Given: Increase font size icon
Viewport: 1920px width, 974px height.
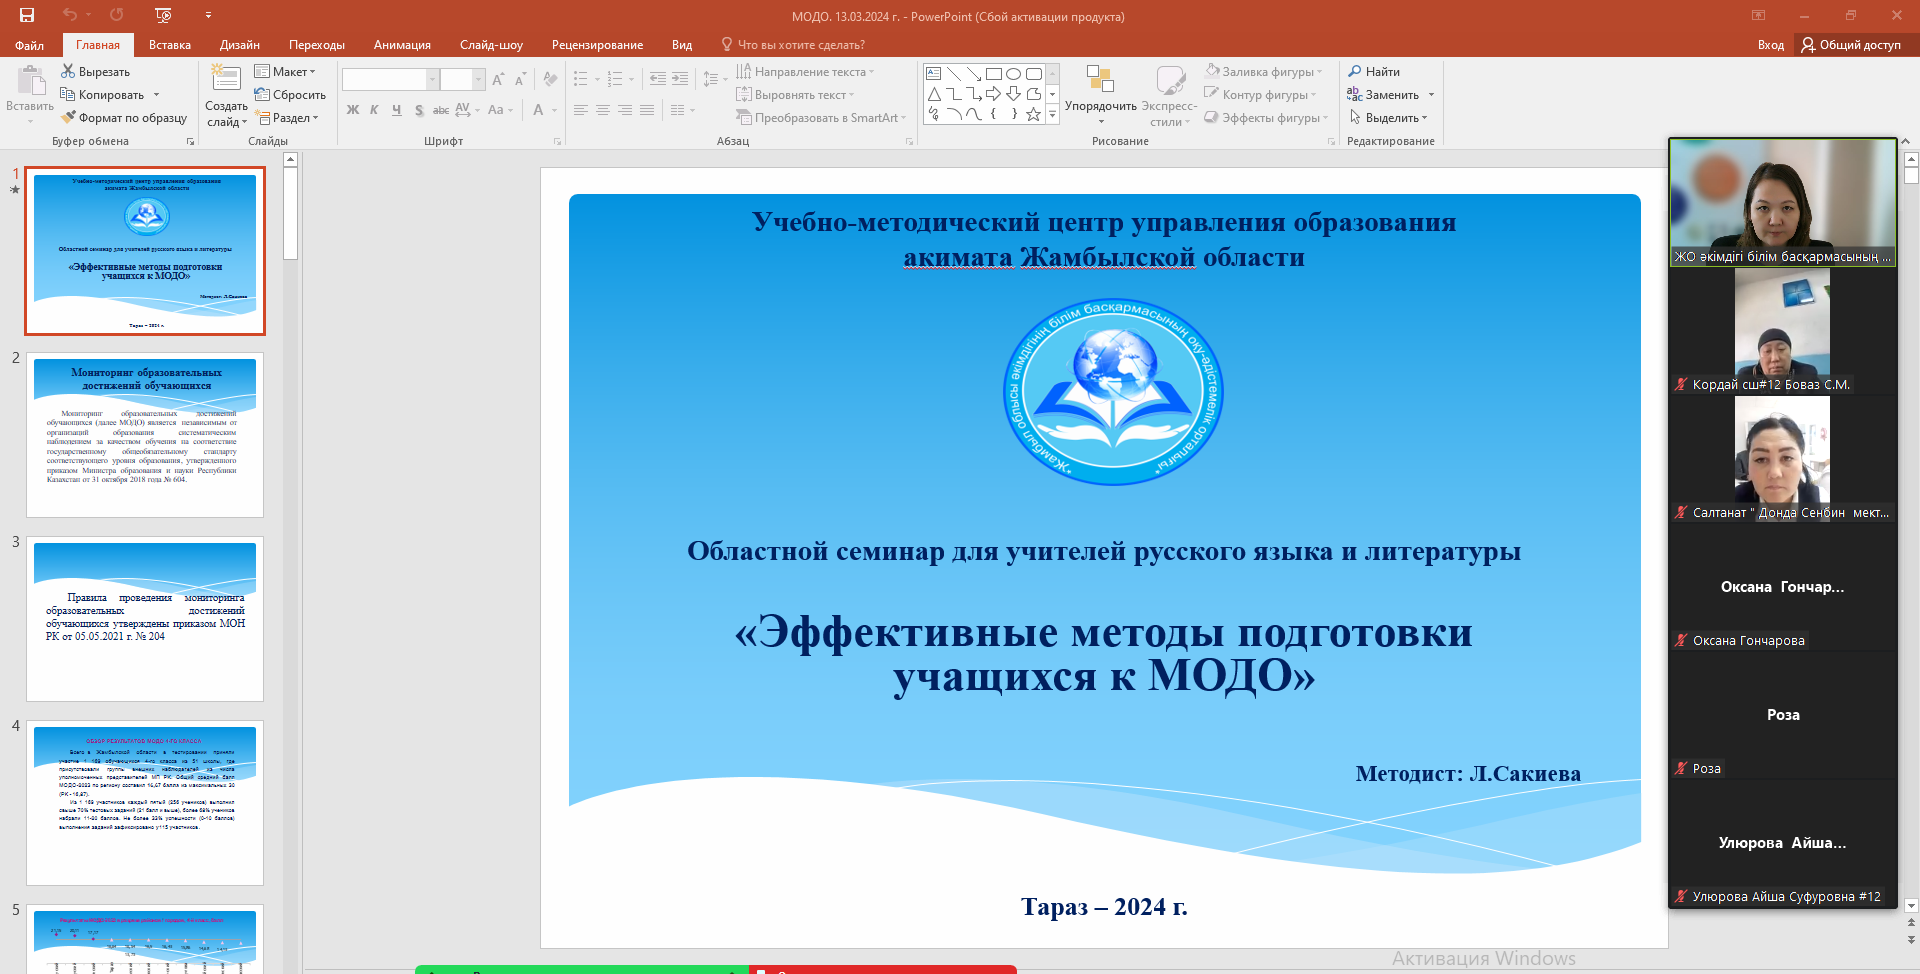Looking at the screenshot, I should pos(498,79).
